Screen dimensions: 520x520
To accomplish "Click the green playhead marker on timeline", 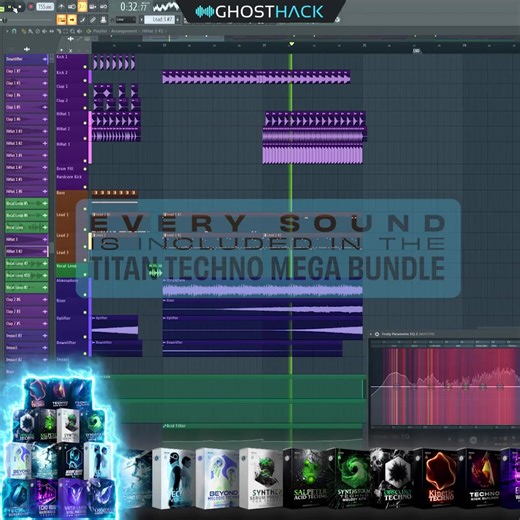I will coord(291,44).
